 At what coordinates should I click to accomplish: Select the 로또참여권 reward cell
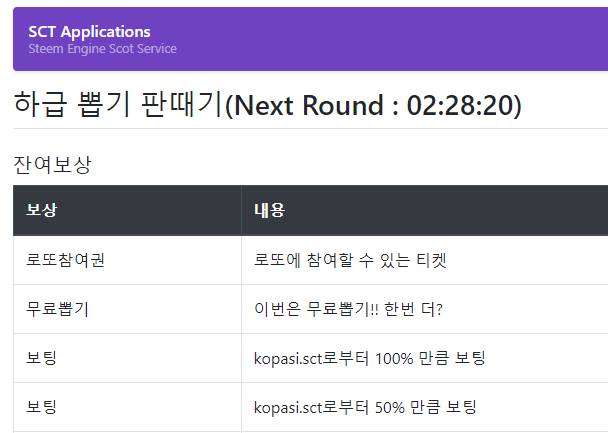(x=127, y=260)
